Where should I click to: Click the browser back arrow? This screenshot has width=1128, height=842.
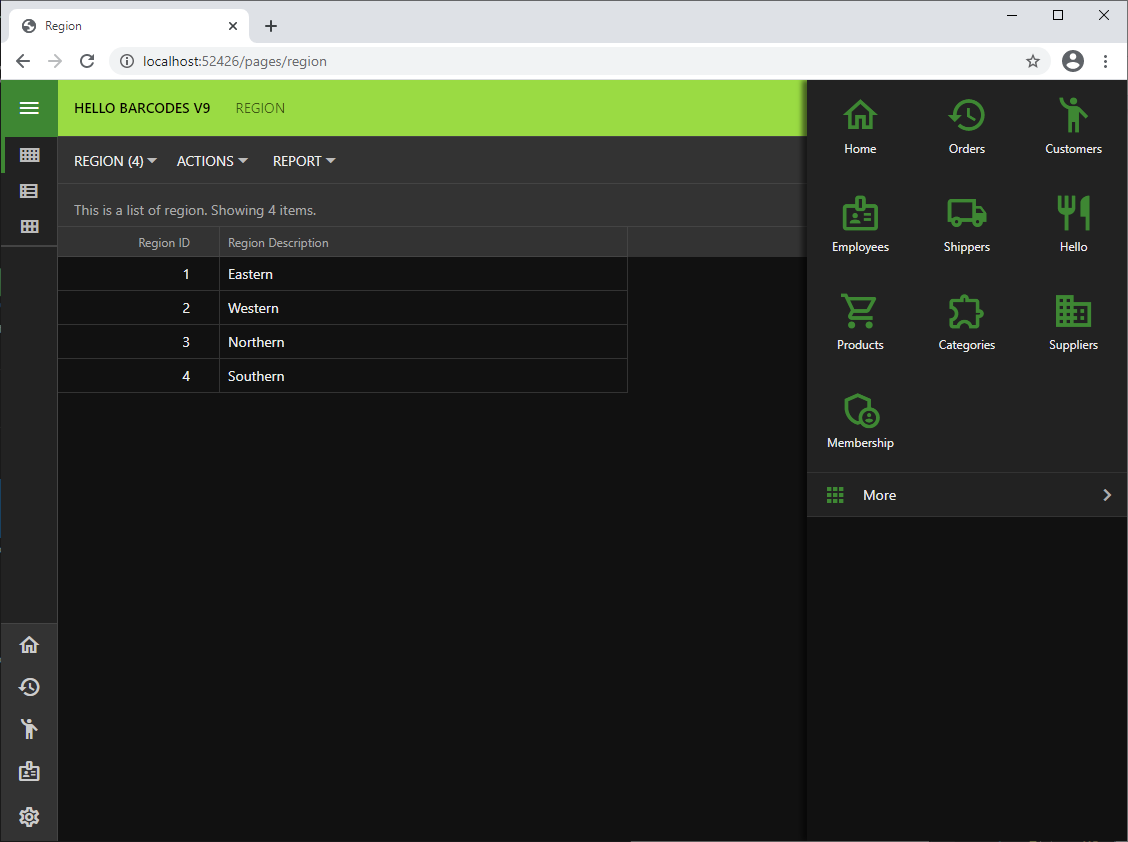coord(23,61)
